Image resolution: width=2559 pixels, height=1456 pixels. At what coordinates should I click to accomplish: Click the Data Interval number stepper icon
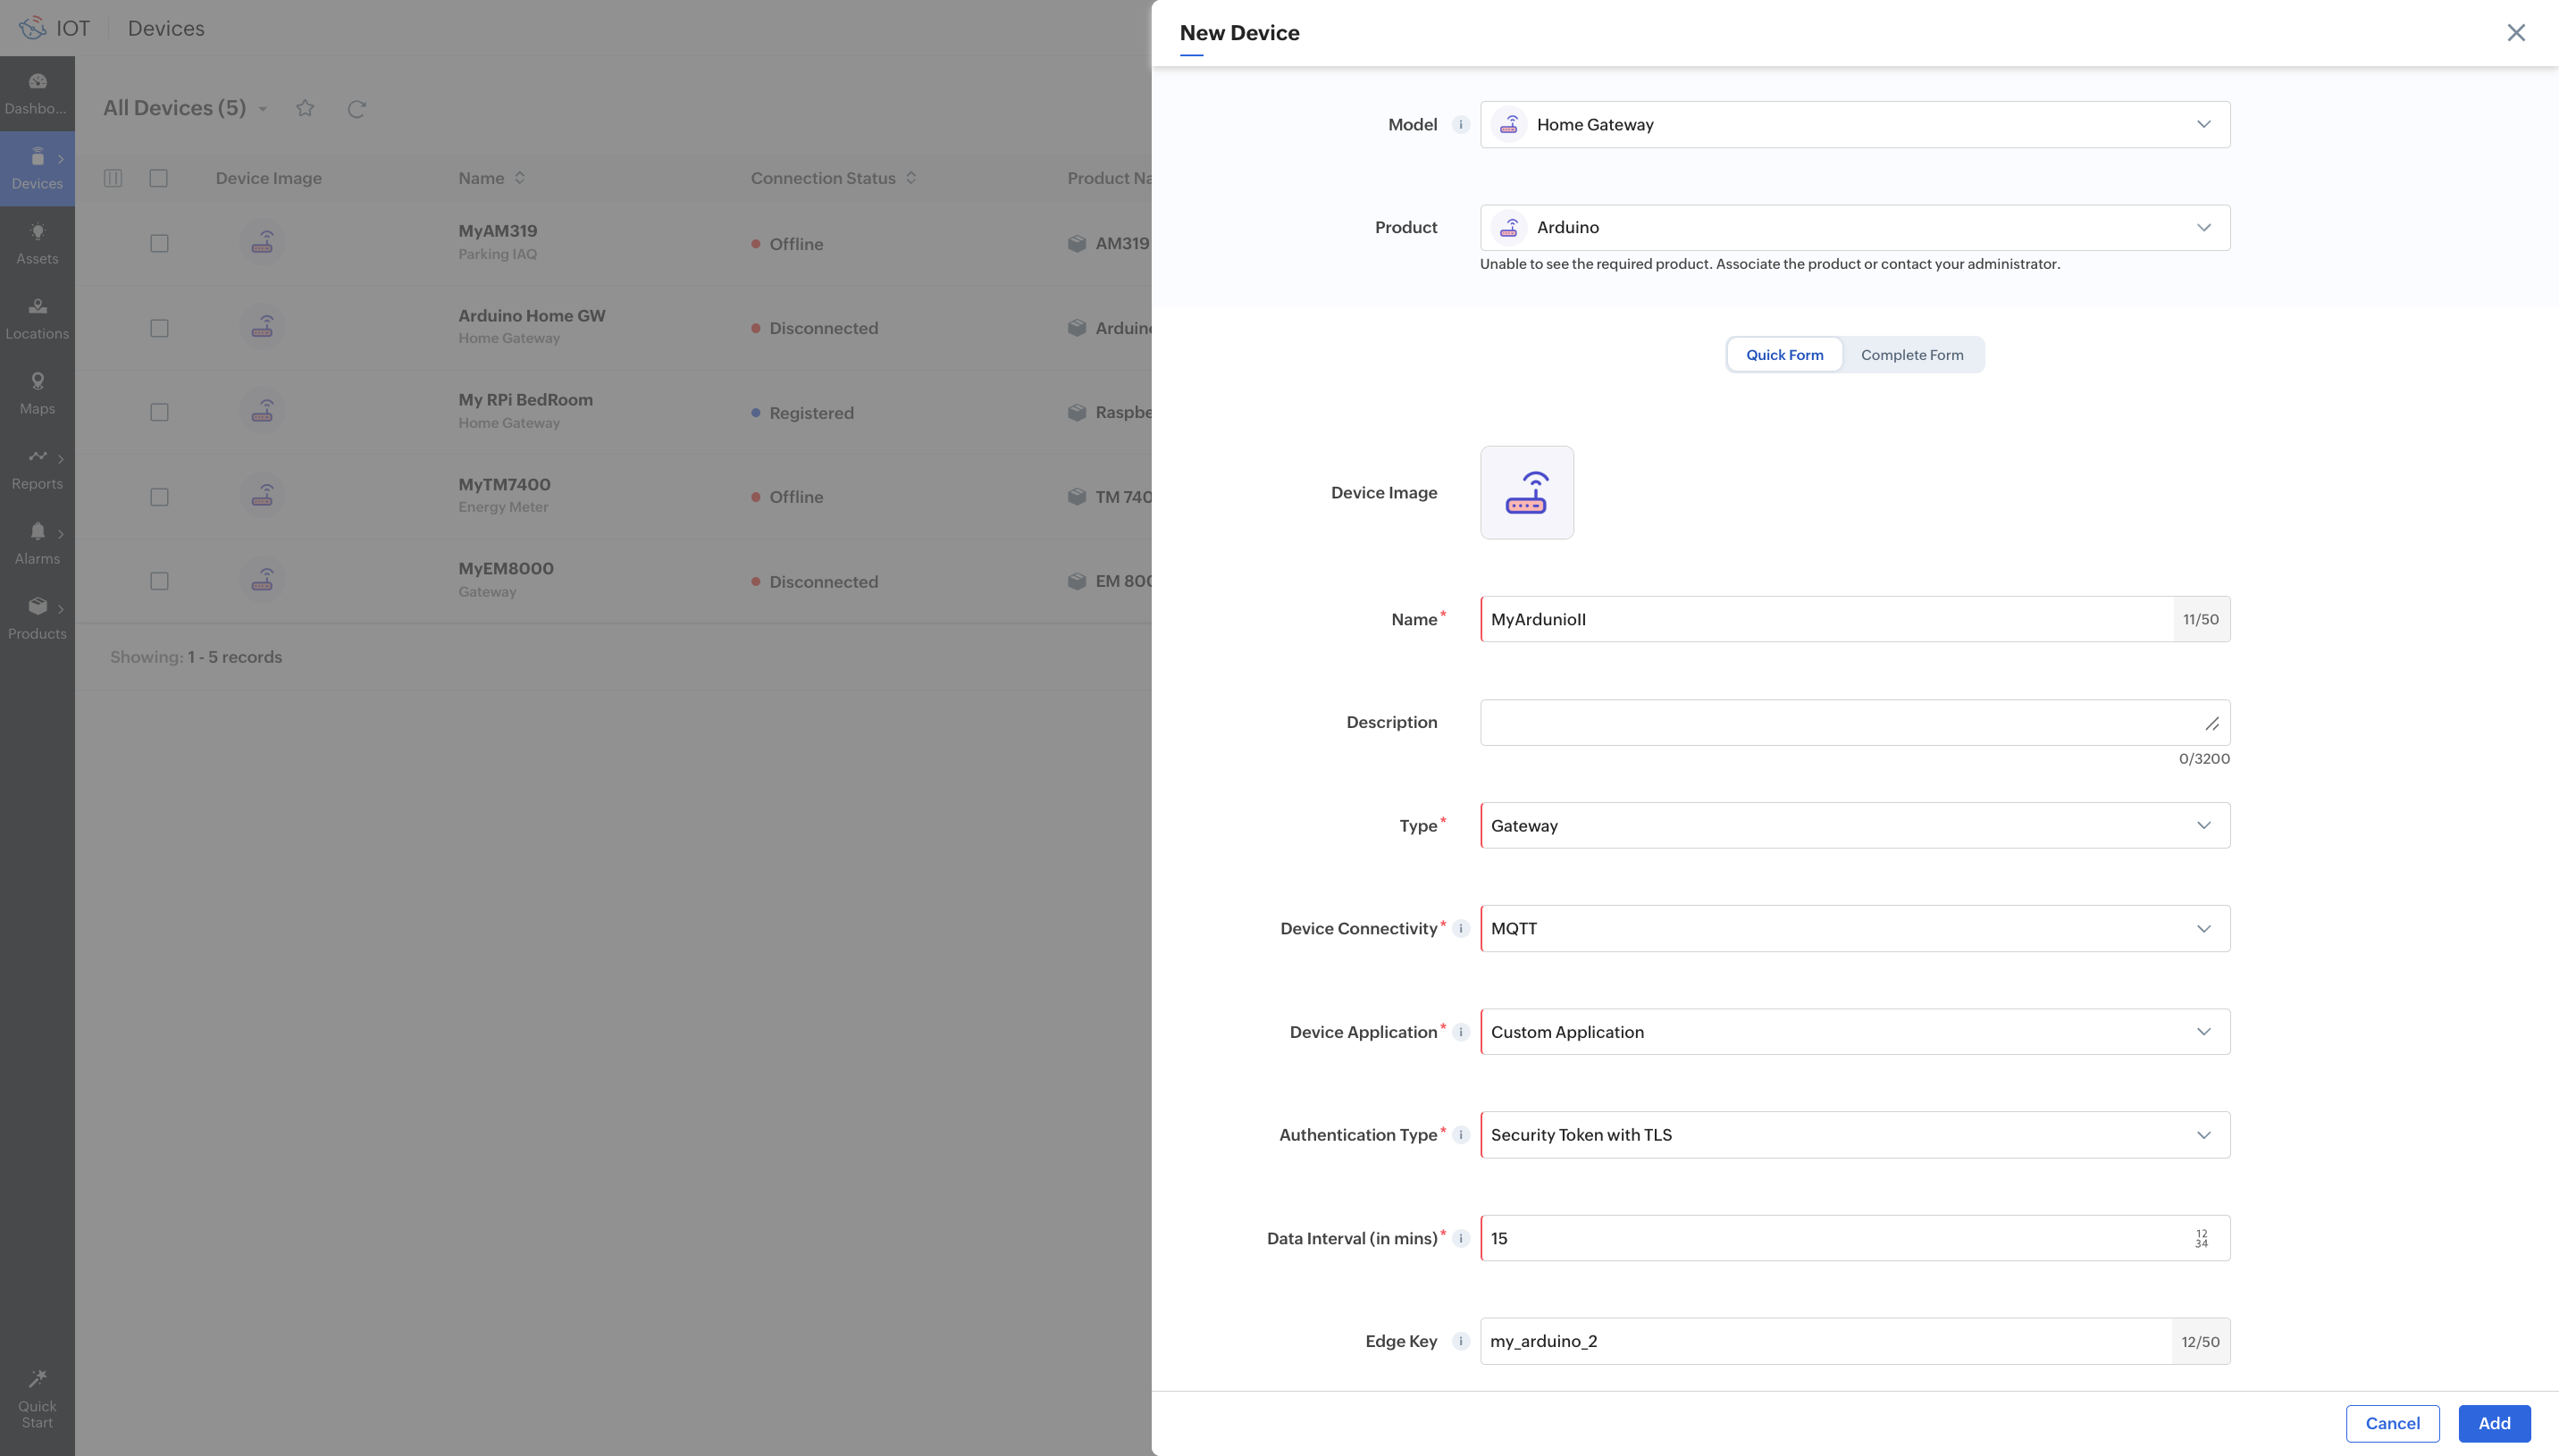2201,1239
